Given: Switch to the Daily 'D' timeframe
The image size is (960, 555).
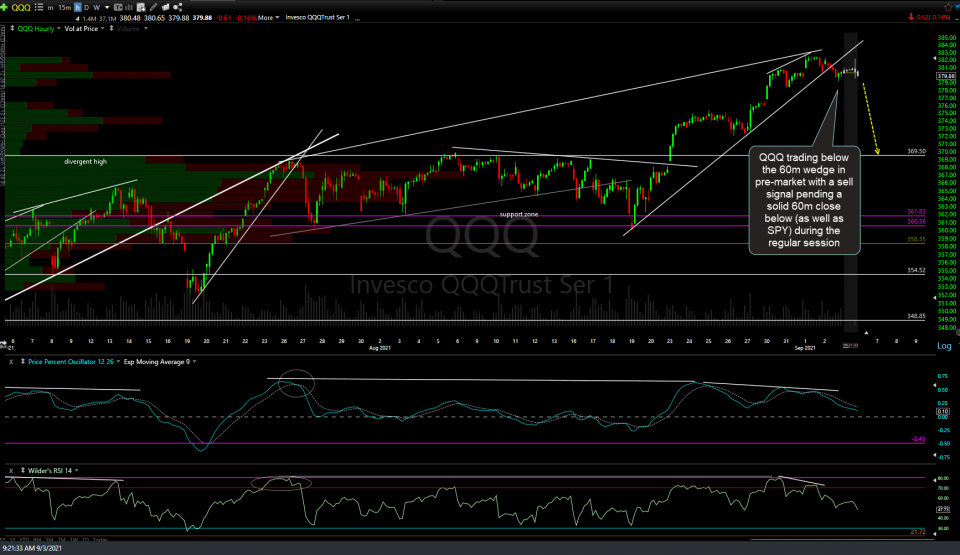Looking at the screenshot, I should click(86, 8).
